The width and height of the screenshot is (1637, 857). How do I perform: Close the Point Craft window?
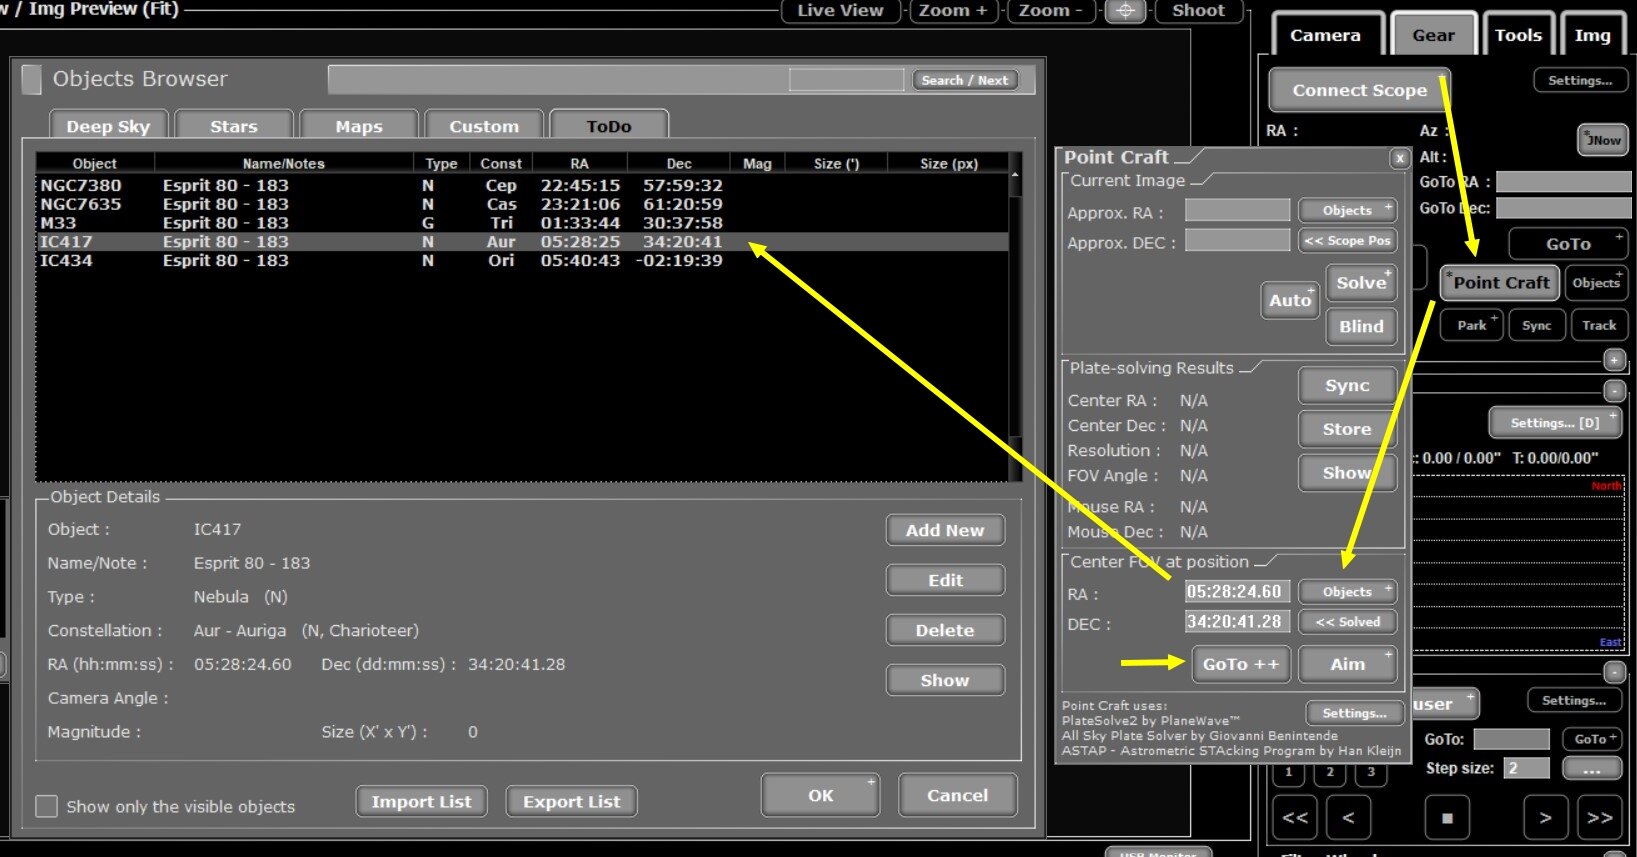pyautogui.click(x=1399, y=158)
